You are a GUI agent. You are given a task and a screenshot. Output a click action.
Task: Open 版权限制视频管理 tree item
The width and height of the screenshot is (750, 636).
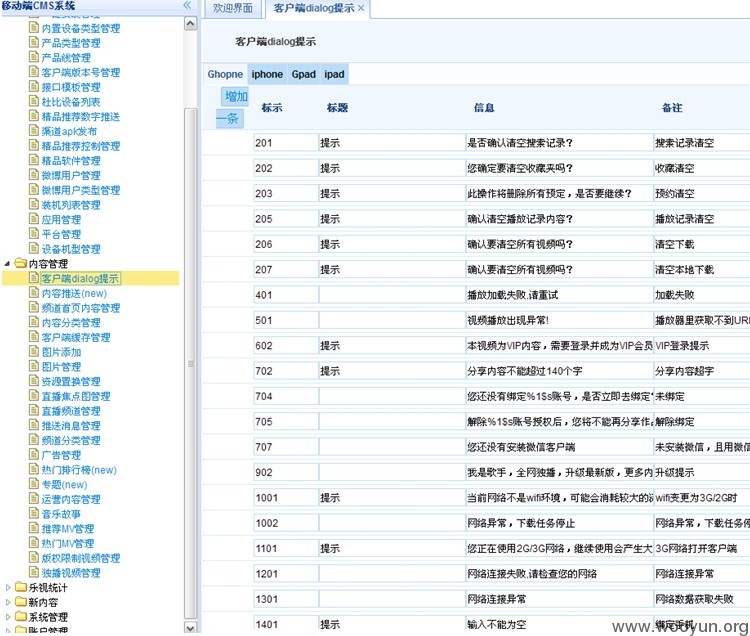coord(81,558)
